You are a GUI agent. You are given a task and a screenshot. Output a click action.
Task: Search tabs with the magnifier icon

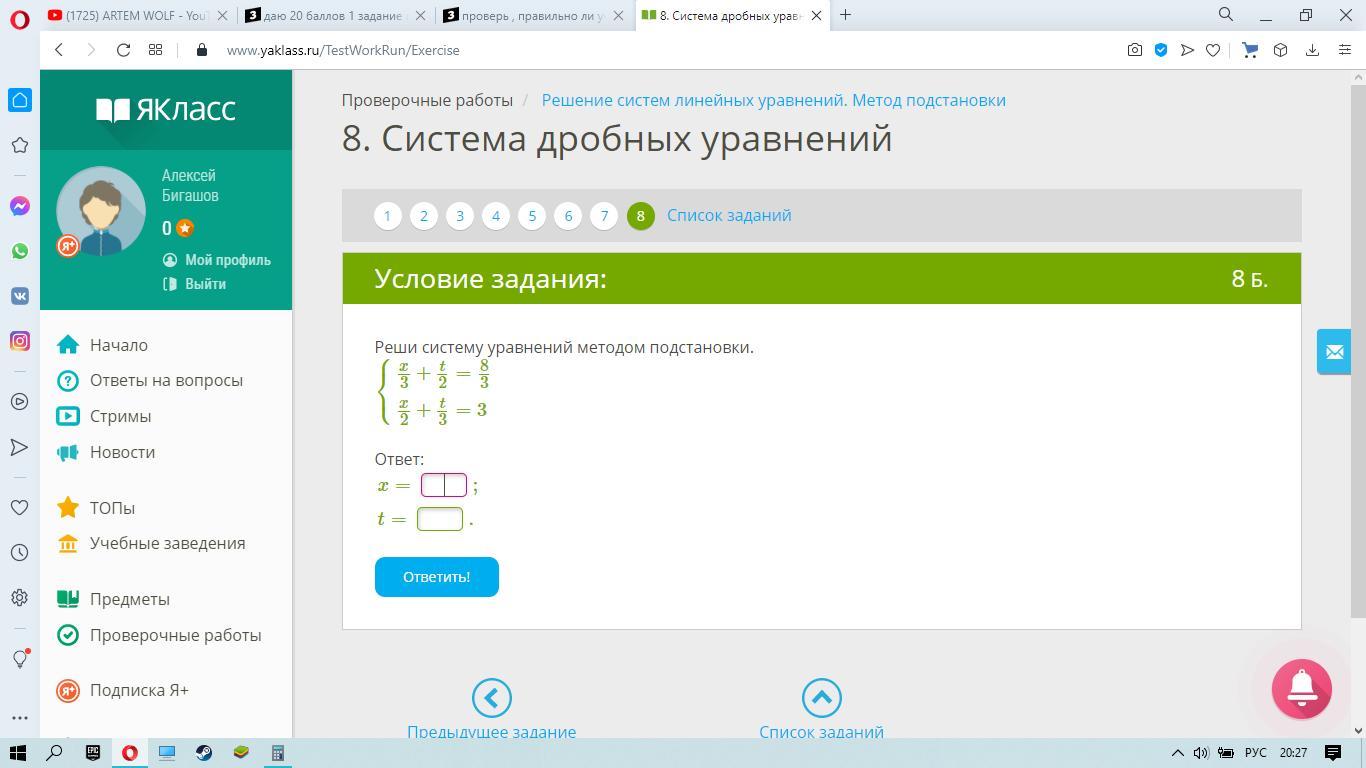click(x=1225, y=14)
